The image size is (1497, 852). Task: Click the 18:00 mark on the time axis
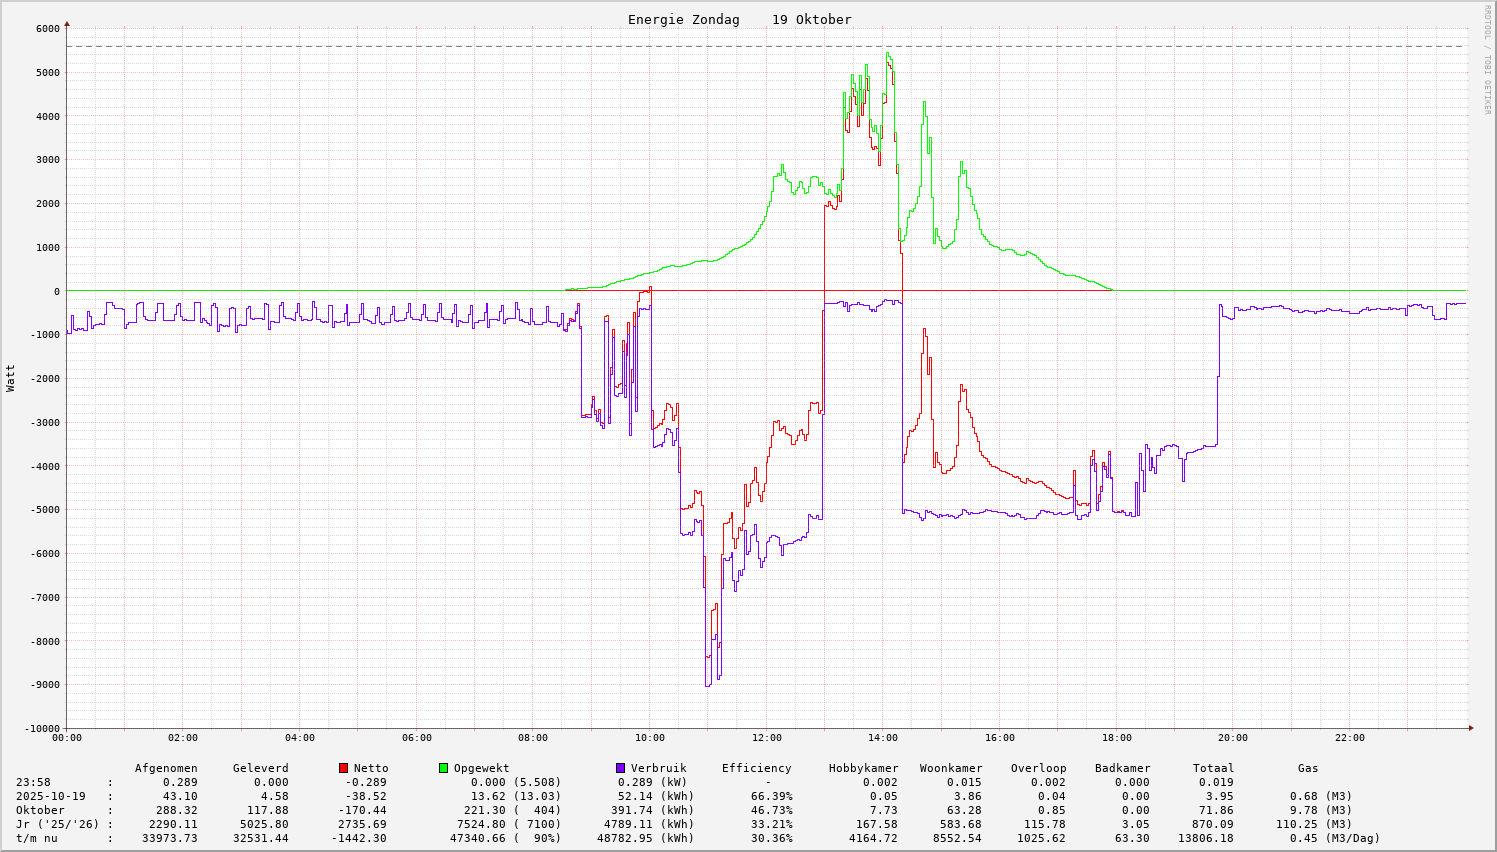tap(1117, 738)
